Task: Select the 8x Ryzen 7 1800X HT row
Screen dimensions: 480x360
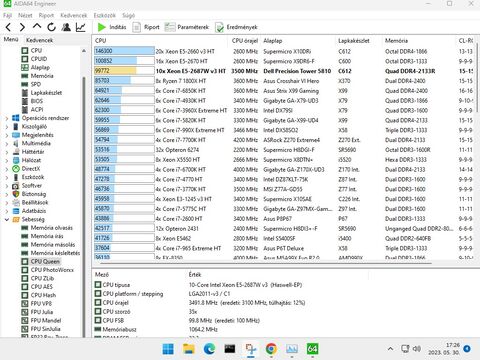Action: point(283,81)
